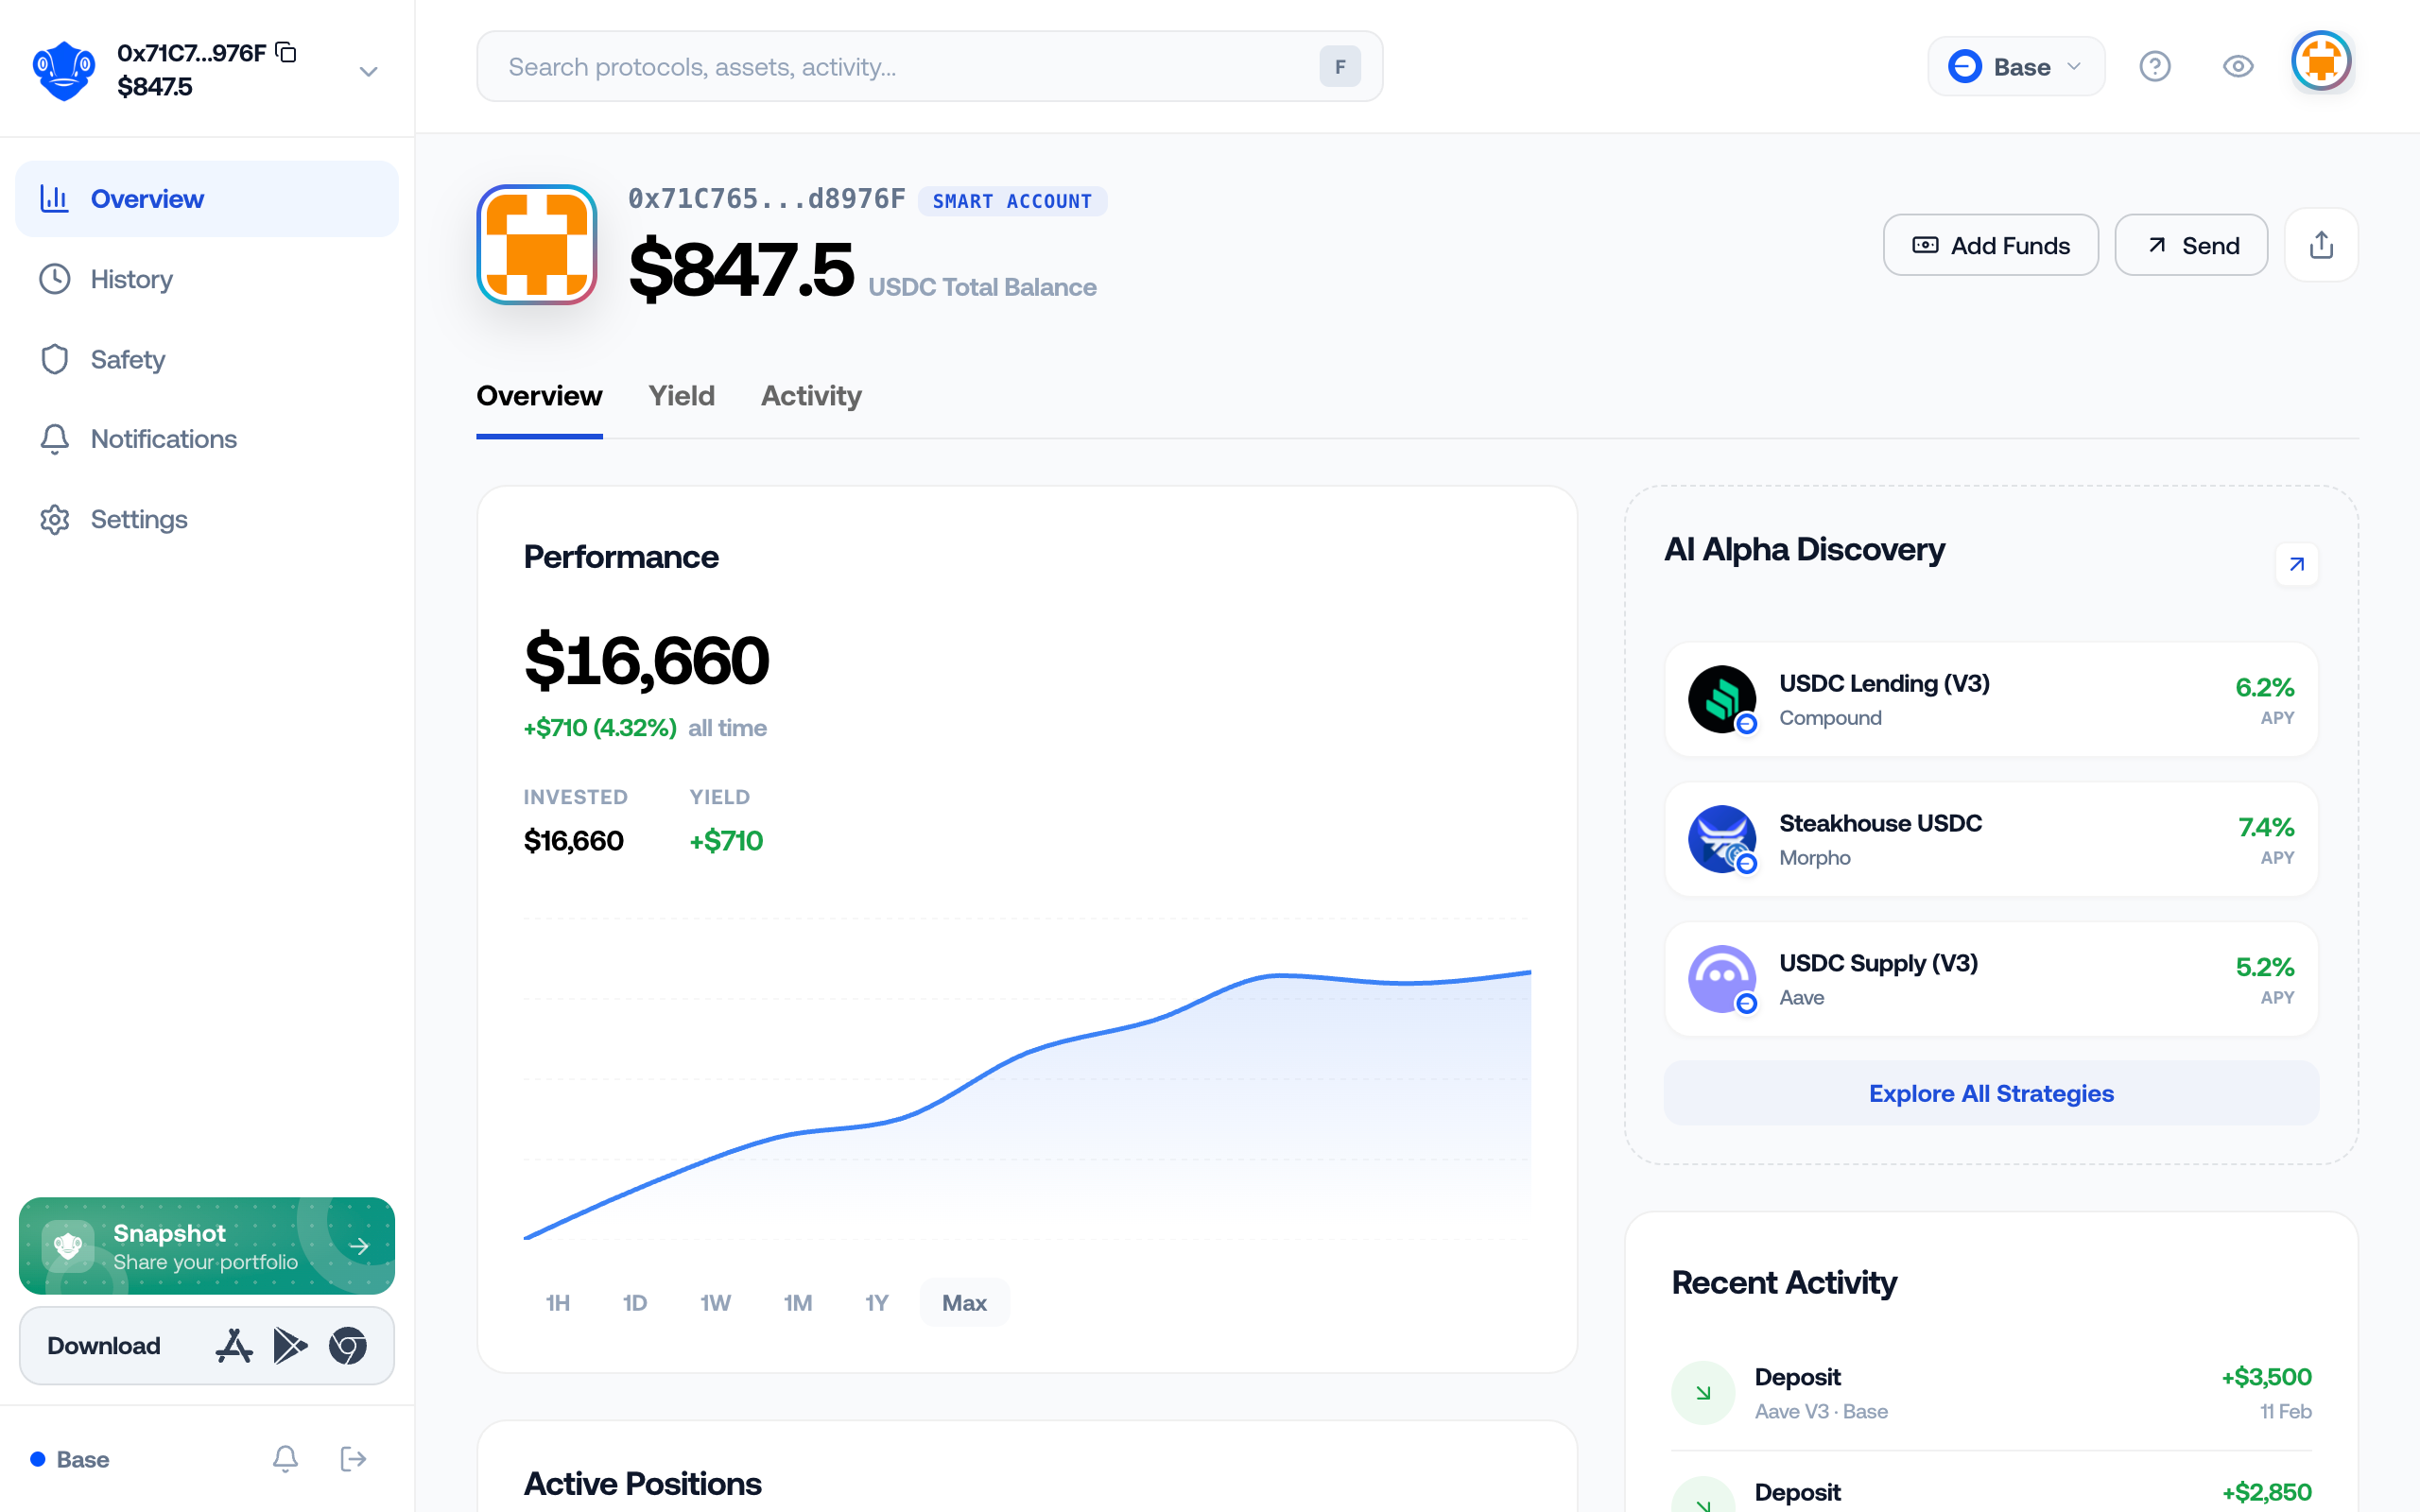Open AI Alpha Discovery external arrow icon
The height and width of the screenshot is (1512, 2420).
[x=2296, y=564]
